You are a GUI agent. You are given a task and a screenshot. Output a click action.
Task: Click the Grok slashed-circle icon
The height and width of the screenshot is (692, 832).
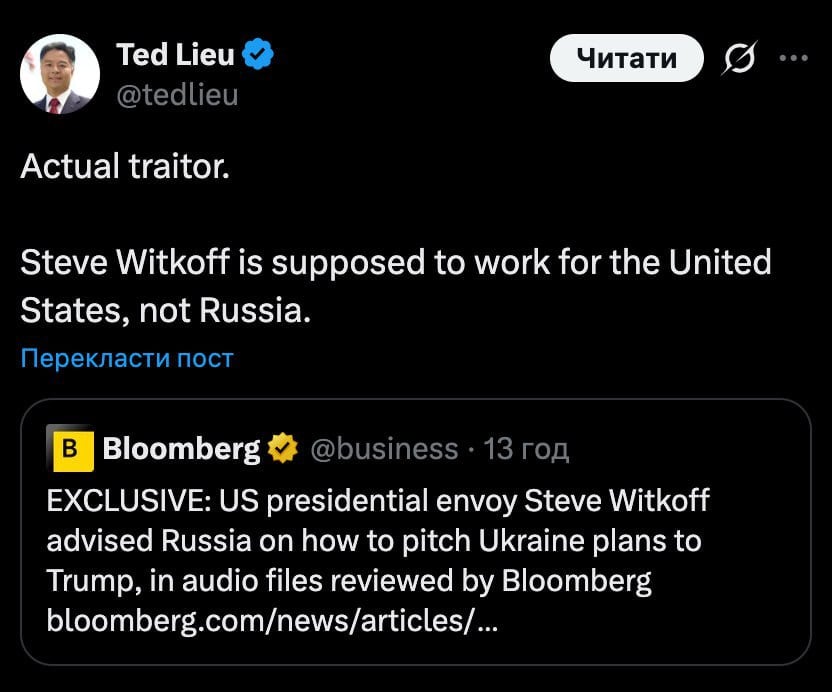[x=742, y=59]
